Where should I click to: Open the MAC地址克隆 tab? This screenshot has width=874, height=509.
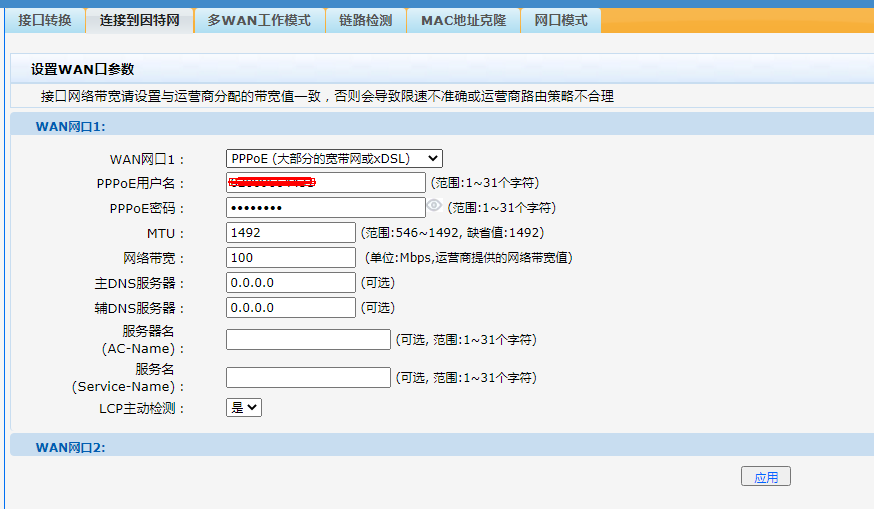464,21
